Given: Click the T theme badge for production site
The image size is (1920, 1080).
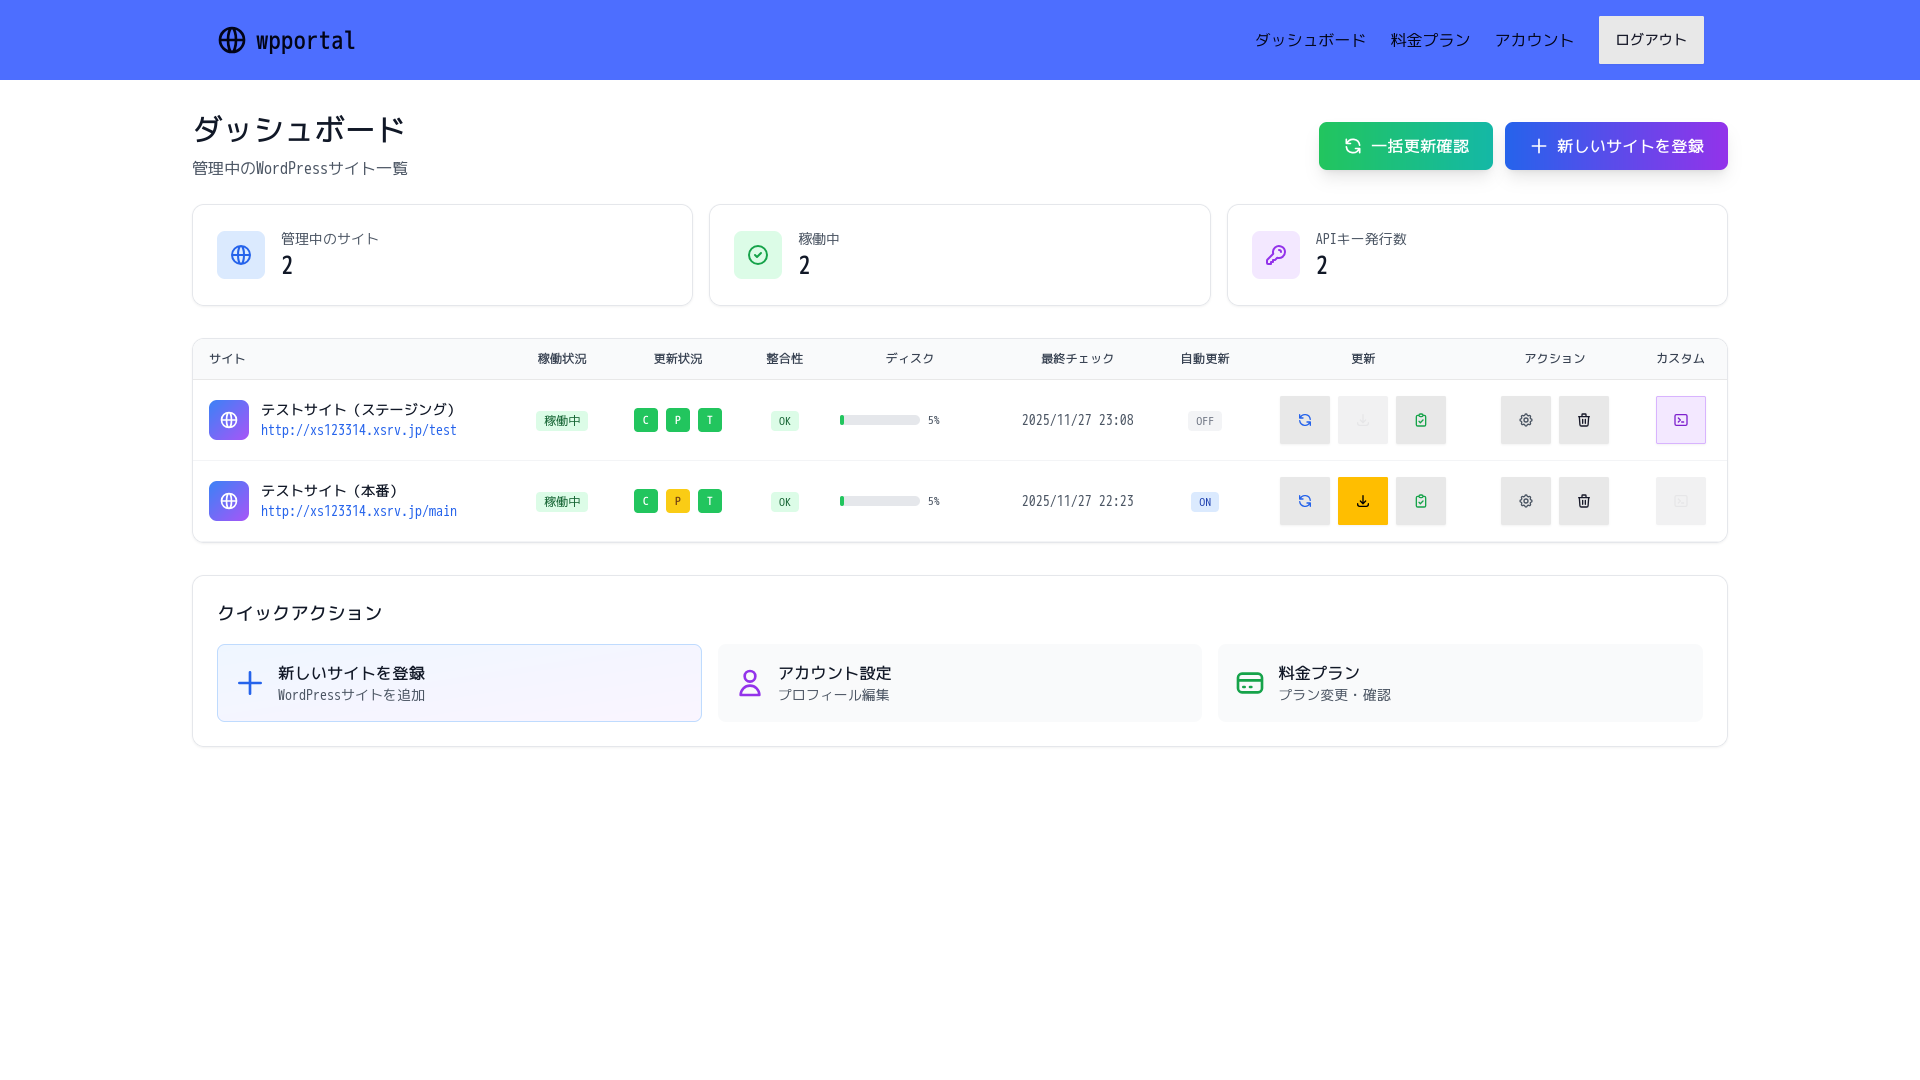Looking at the screenshot, I should pos(710,501).
